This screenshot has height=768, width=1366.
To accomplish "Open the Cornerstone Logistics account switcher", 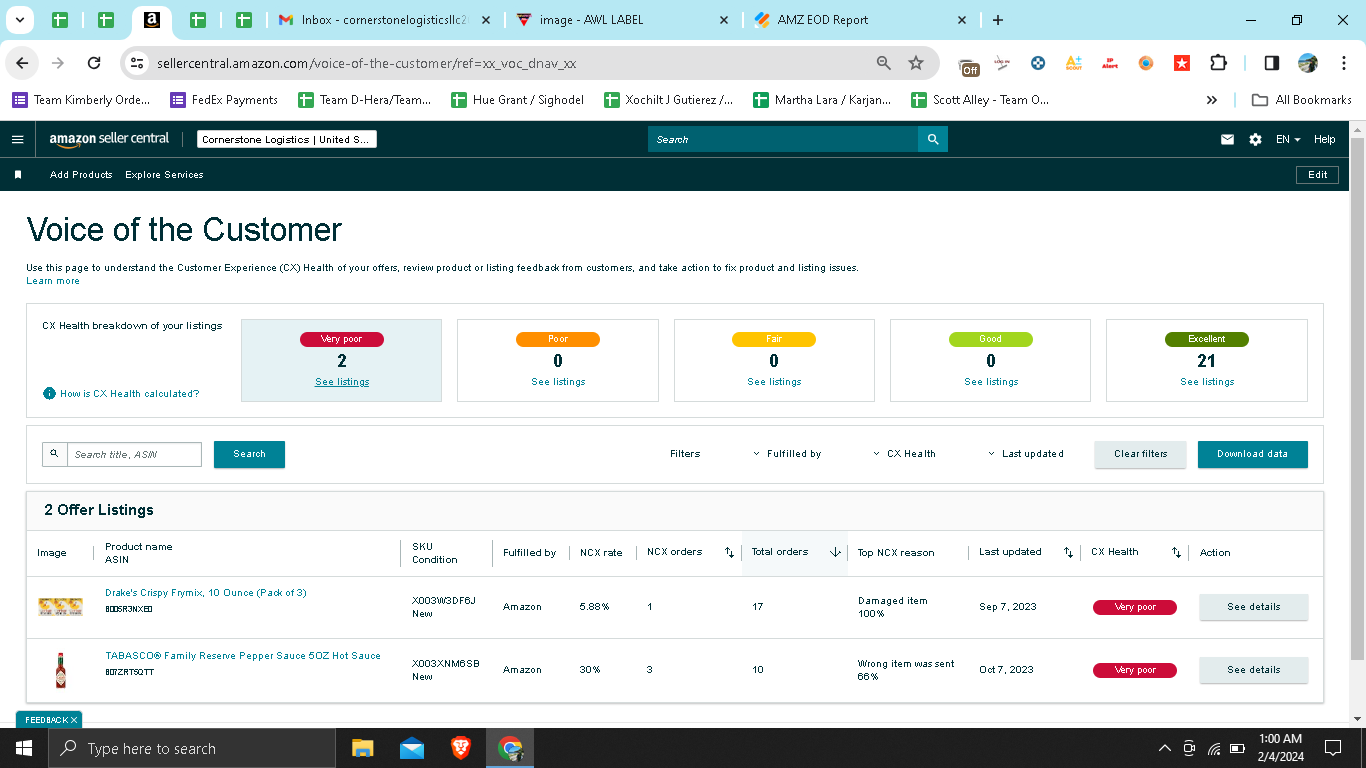I will tap(286, 140).
